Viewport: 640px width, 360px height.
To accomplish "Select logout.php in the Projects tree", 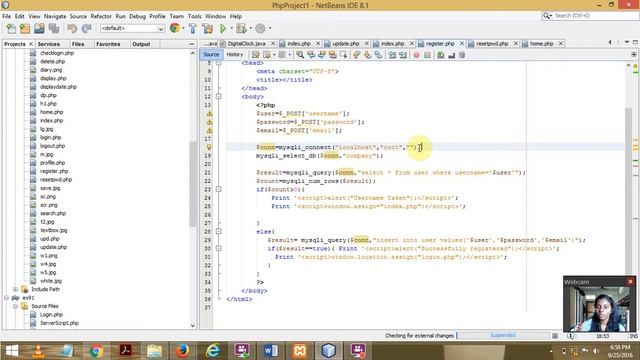I will [x=52, y=146].
